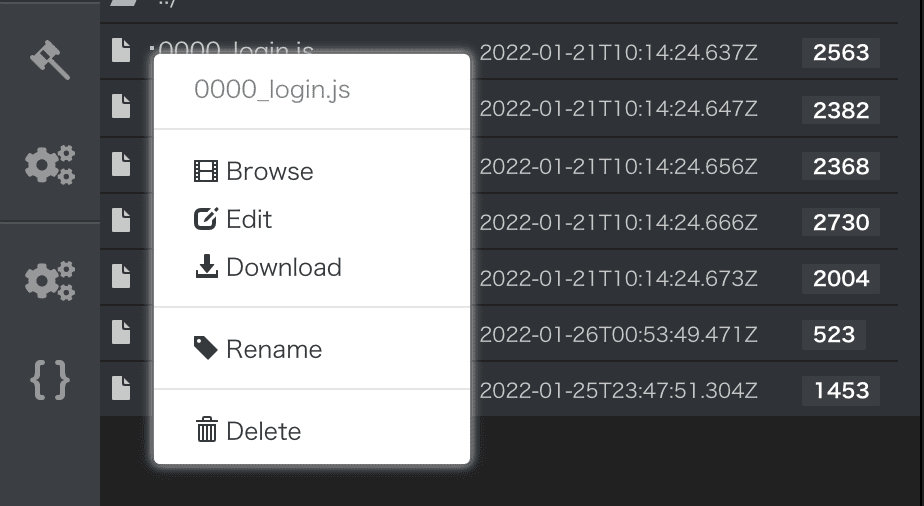Click the 523 size badge
This screenshot has height=506, width=924.
tap(834, 335)
